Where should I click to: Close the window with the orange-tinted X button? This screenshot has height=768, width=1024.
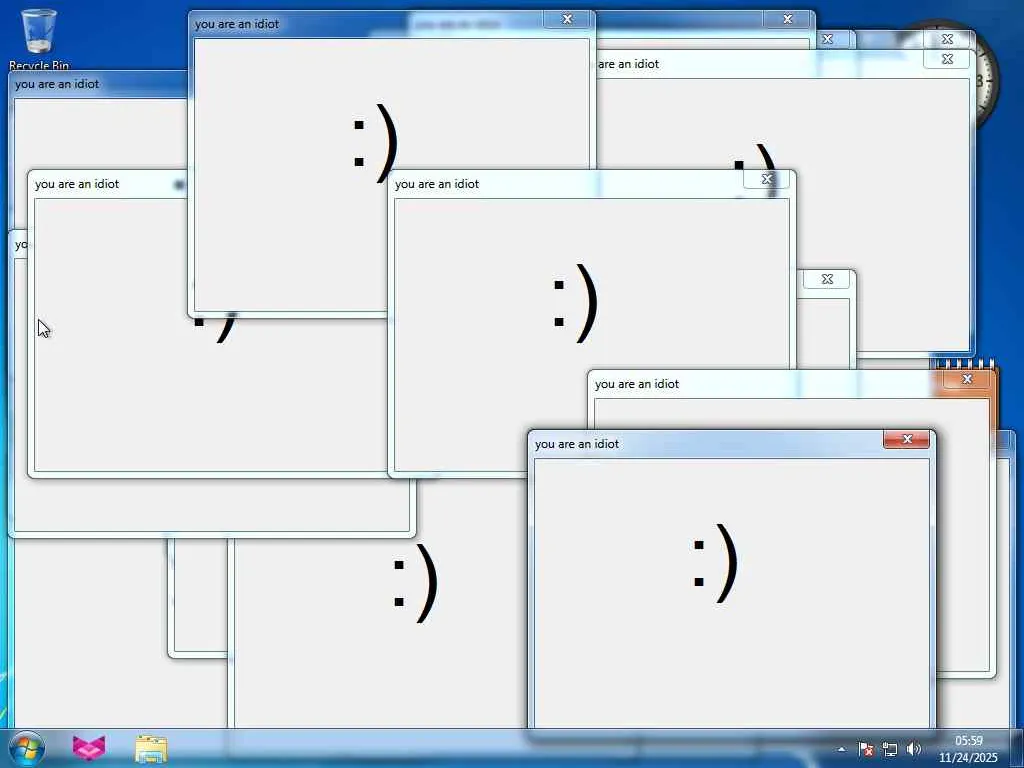967,379
